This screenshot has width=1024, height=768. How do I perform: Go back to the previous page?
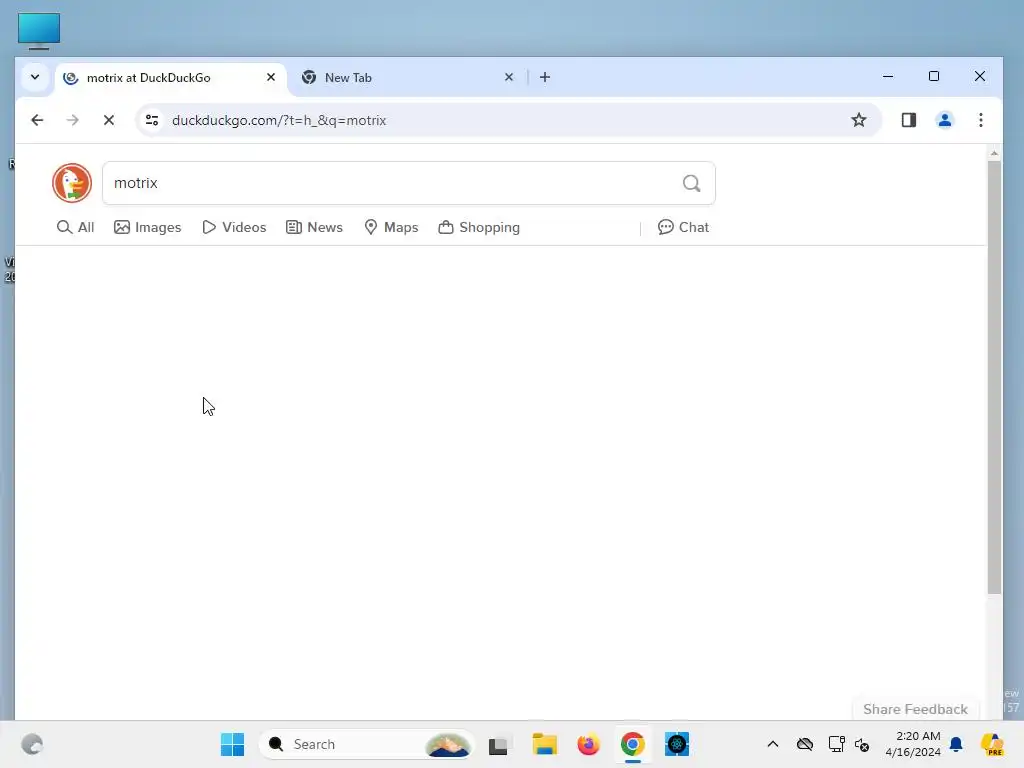coord(37,120)
